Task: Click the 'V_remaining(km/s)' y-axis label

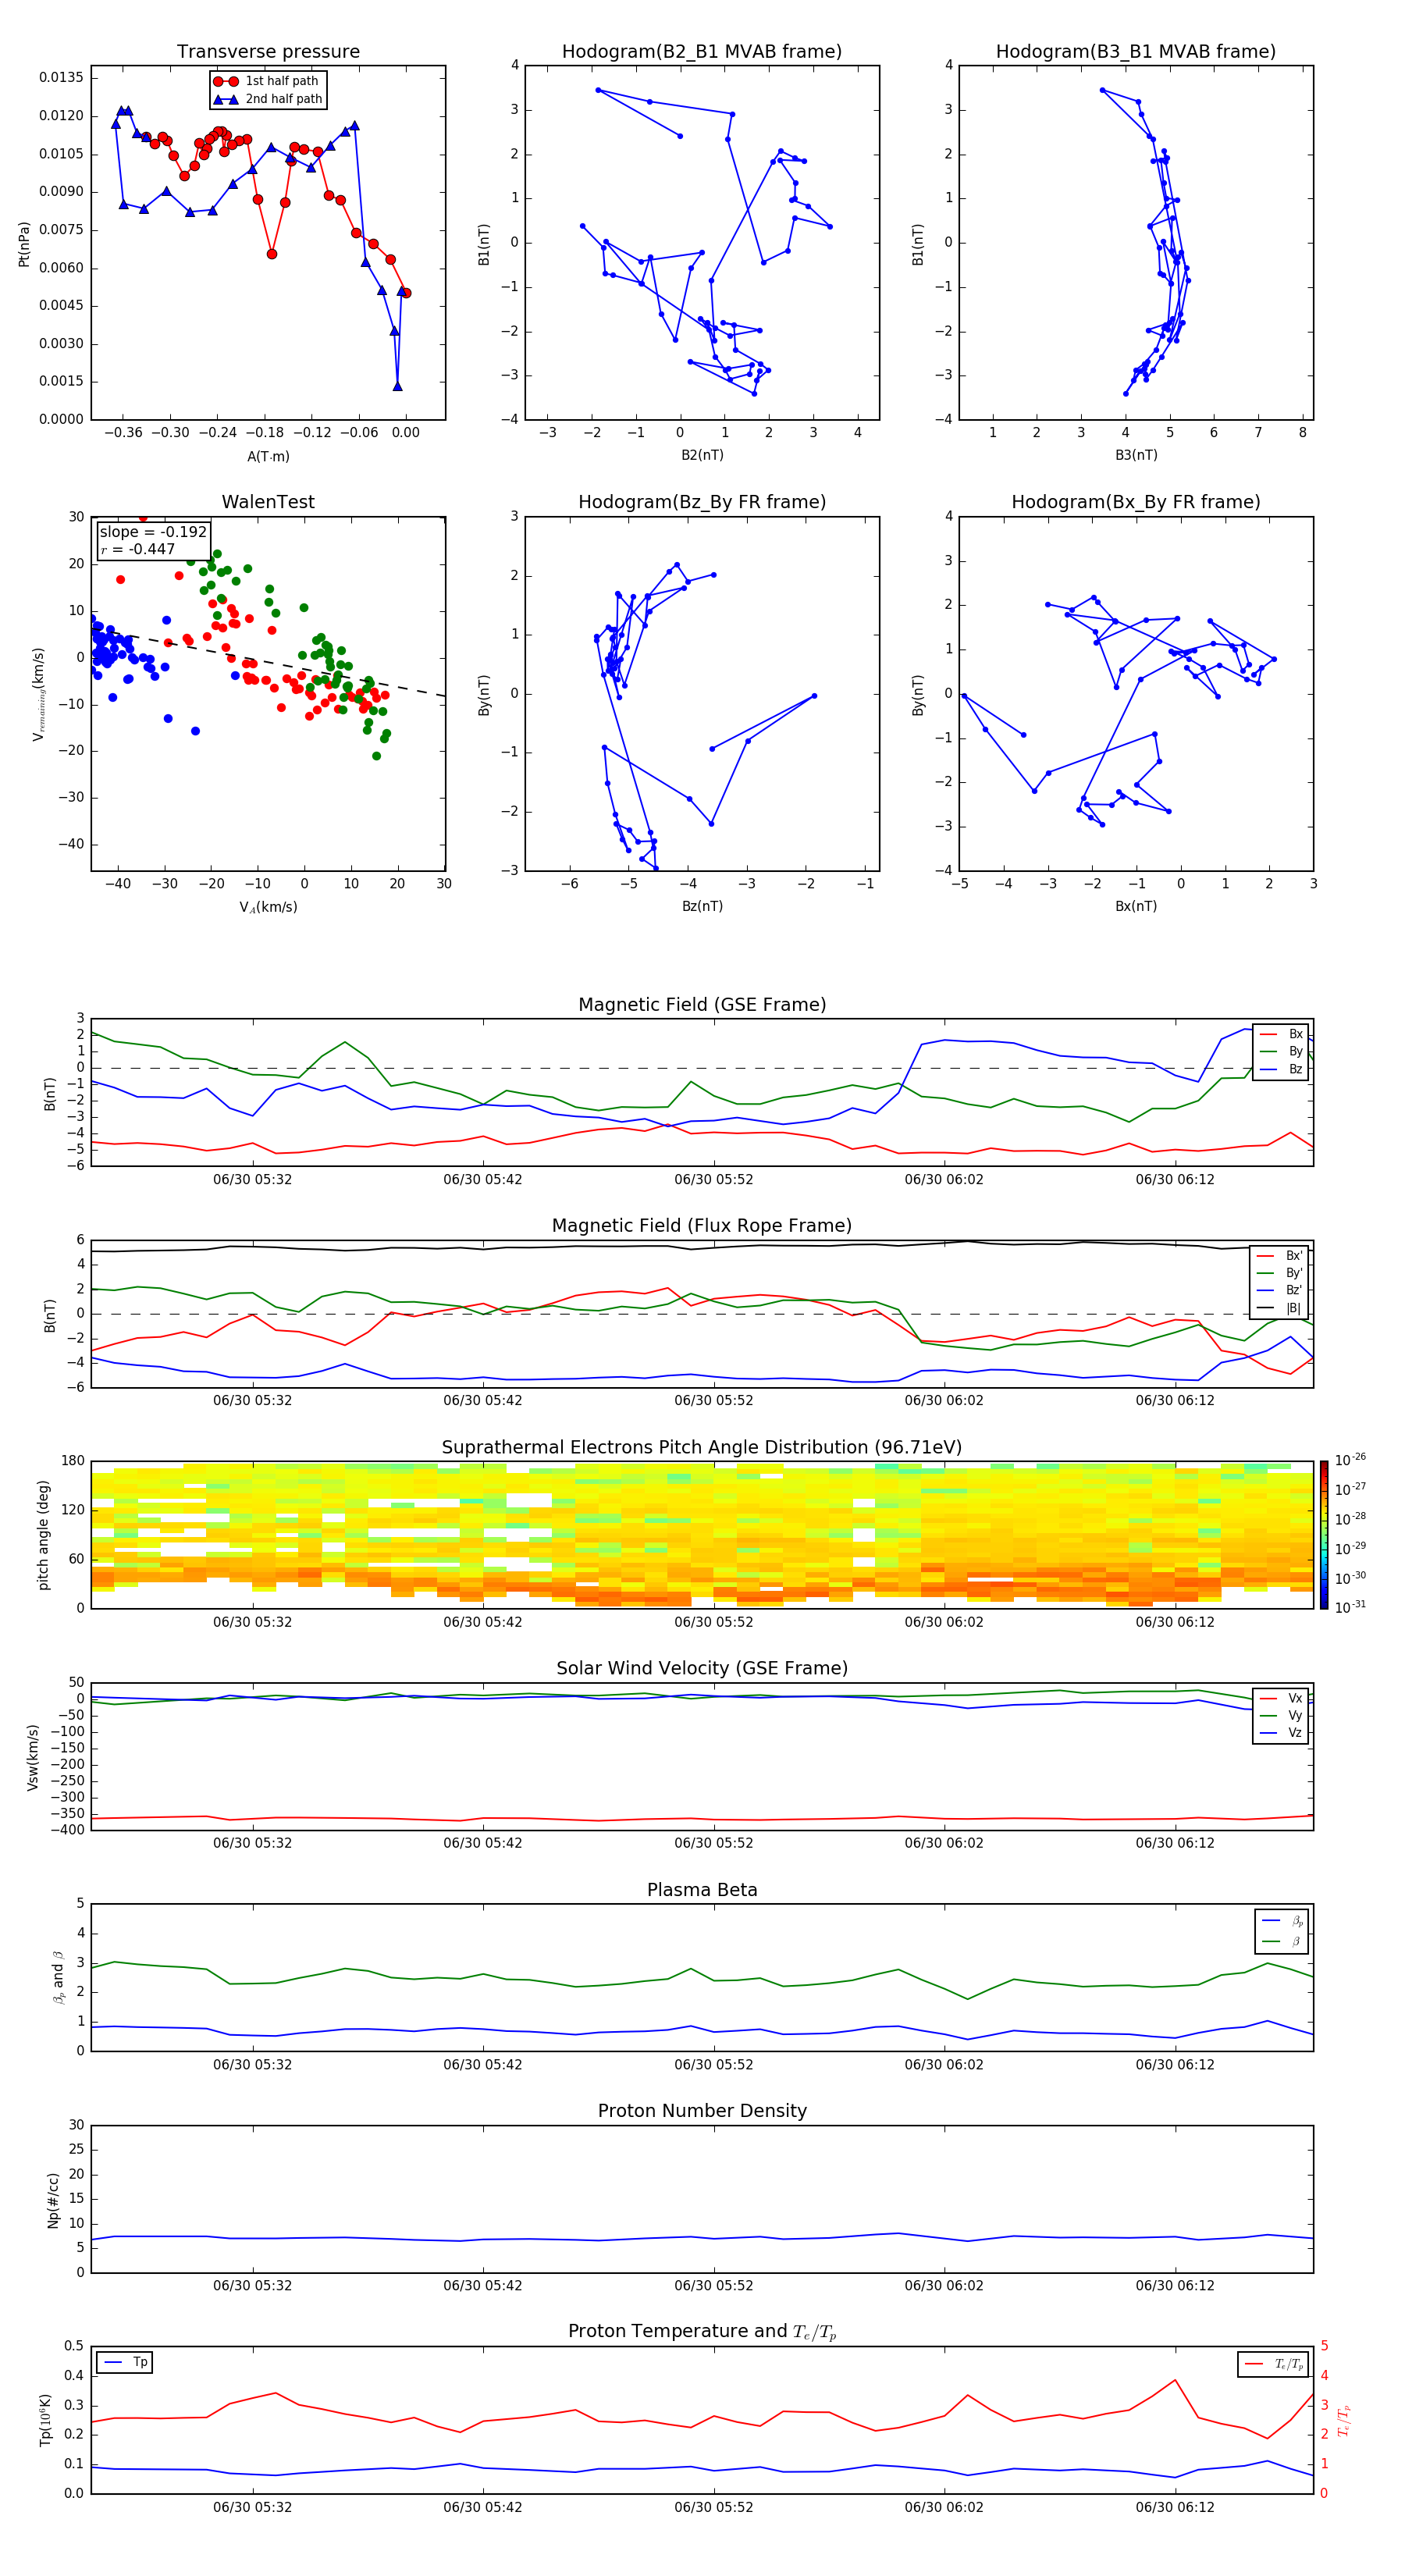Action: [x=38, y=694]
